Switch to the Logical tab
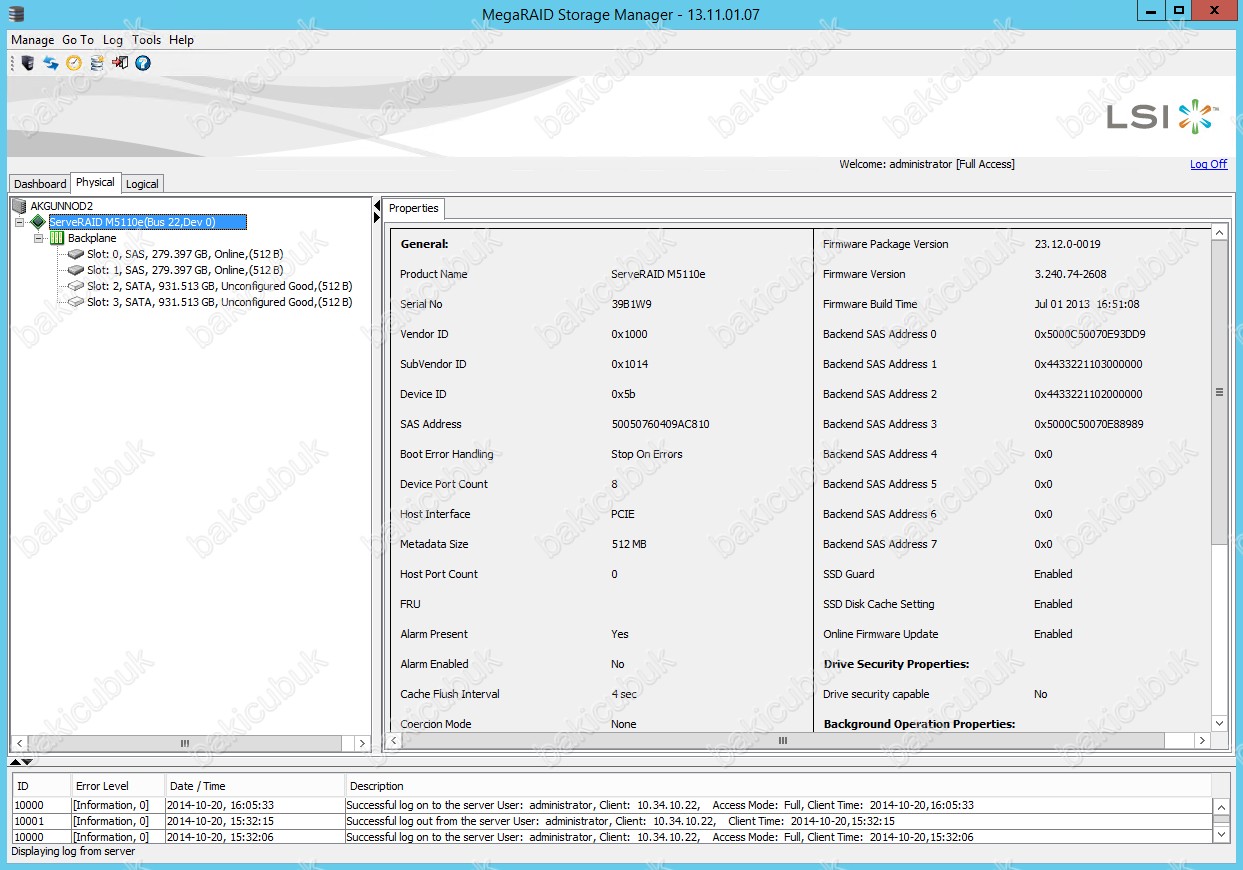Viewport: 1243px width, 870px height. point(142,184)
